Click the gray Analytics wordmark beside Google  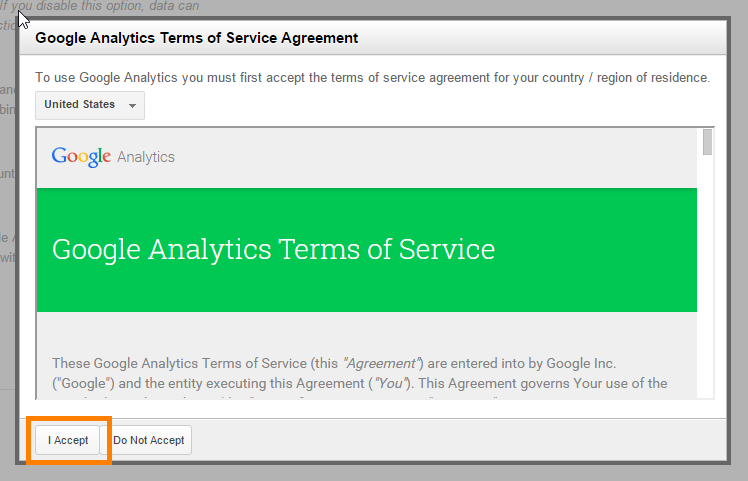[146, 157]
